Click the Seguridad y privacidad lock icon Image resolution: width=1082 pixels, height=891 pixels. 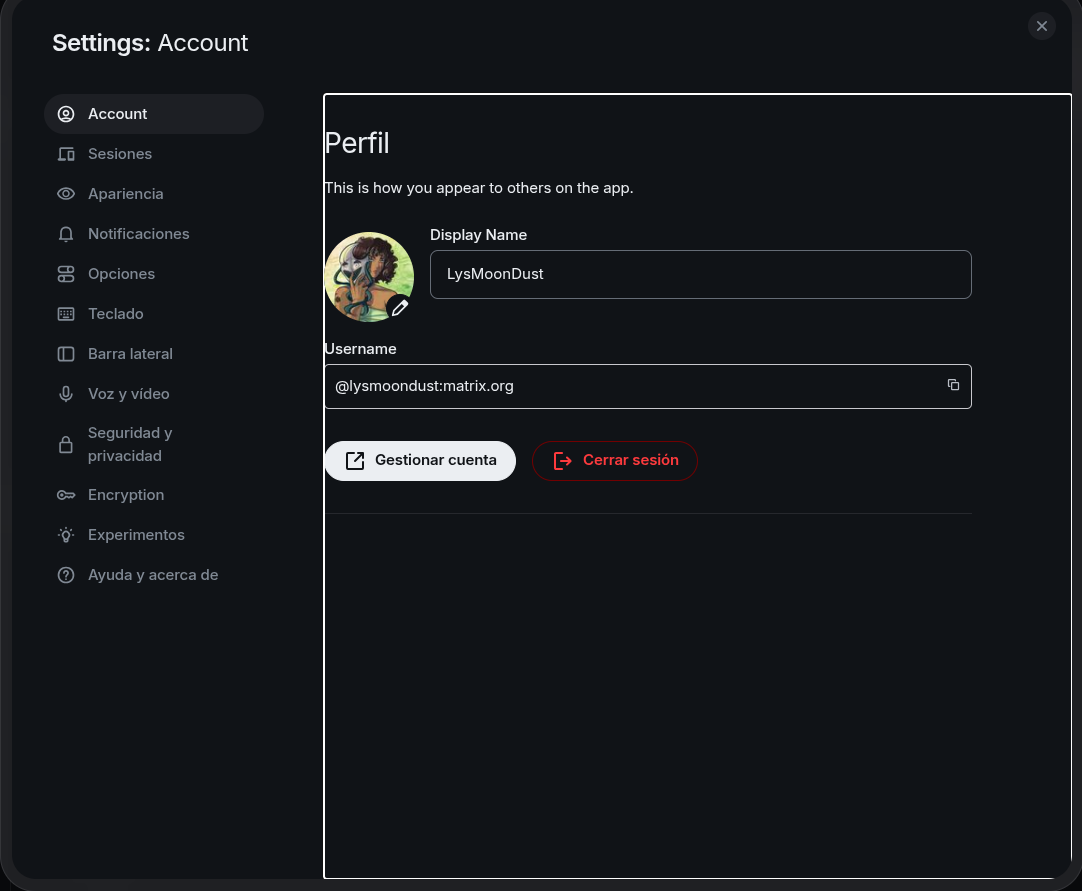pos(66,445)
